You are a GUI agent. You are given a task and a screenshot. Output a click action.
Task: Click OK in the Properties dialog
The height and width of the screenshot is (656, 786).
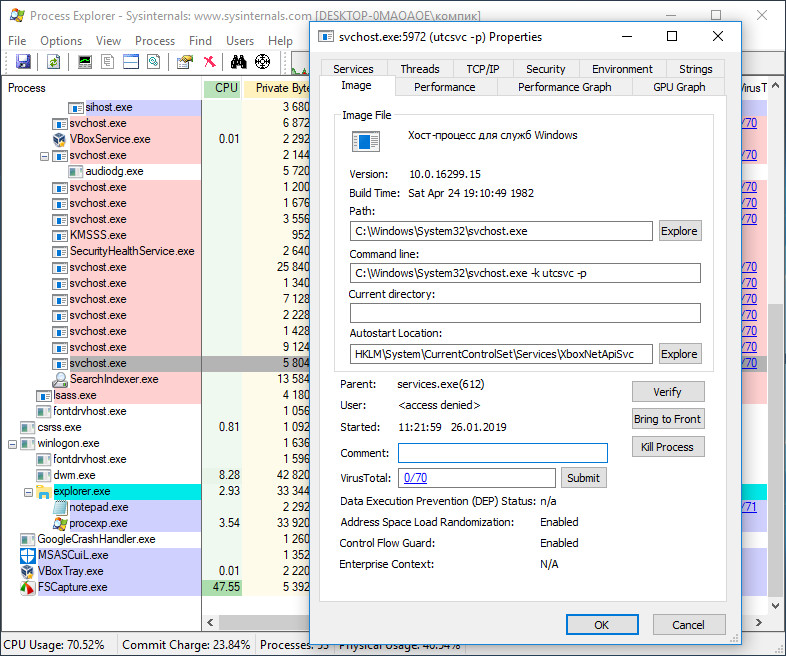click(602, 625)
